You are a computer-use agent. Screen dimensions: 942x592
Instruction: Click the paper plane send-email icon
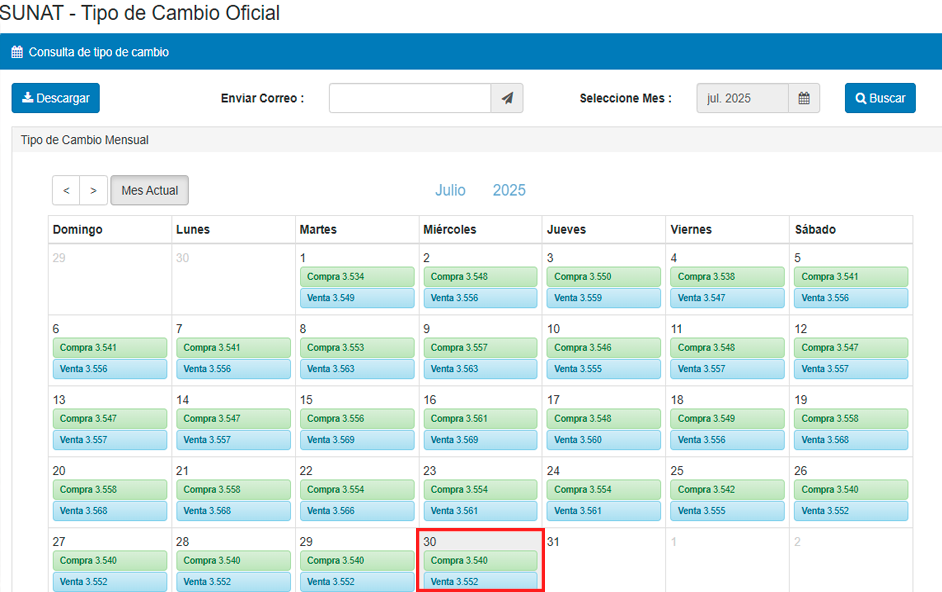(507, 98)
